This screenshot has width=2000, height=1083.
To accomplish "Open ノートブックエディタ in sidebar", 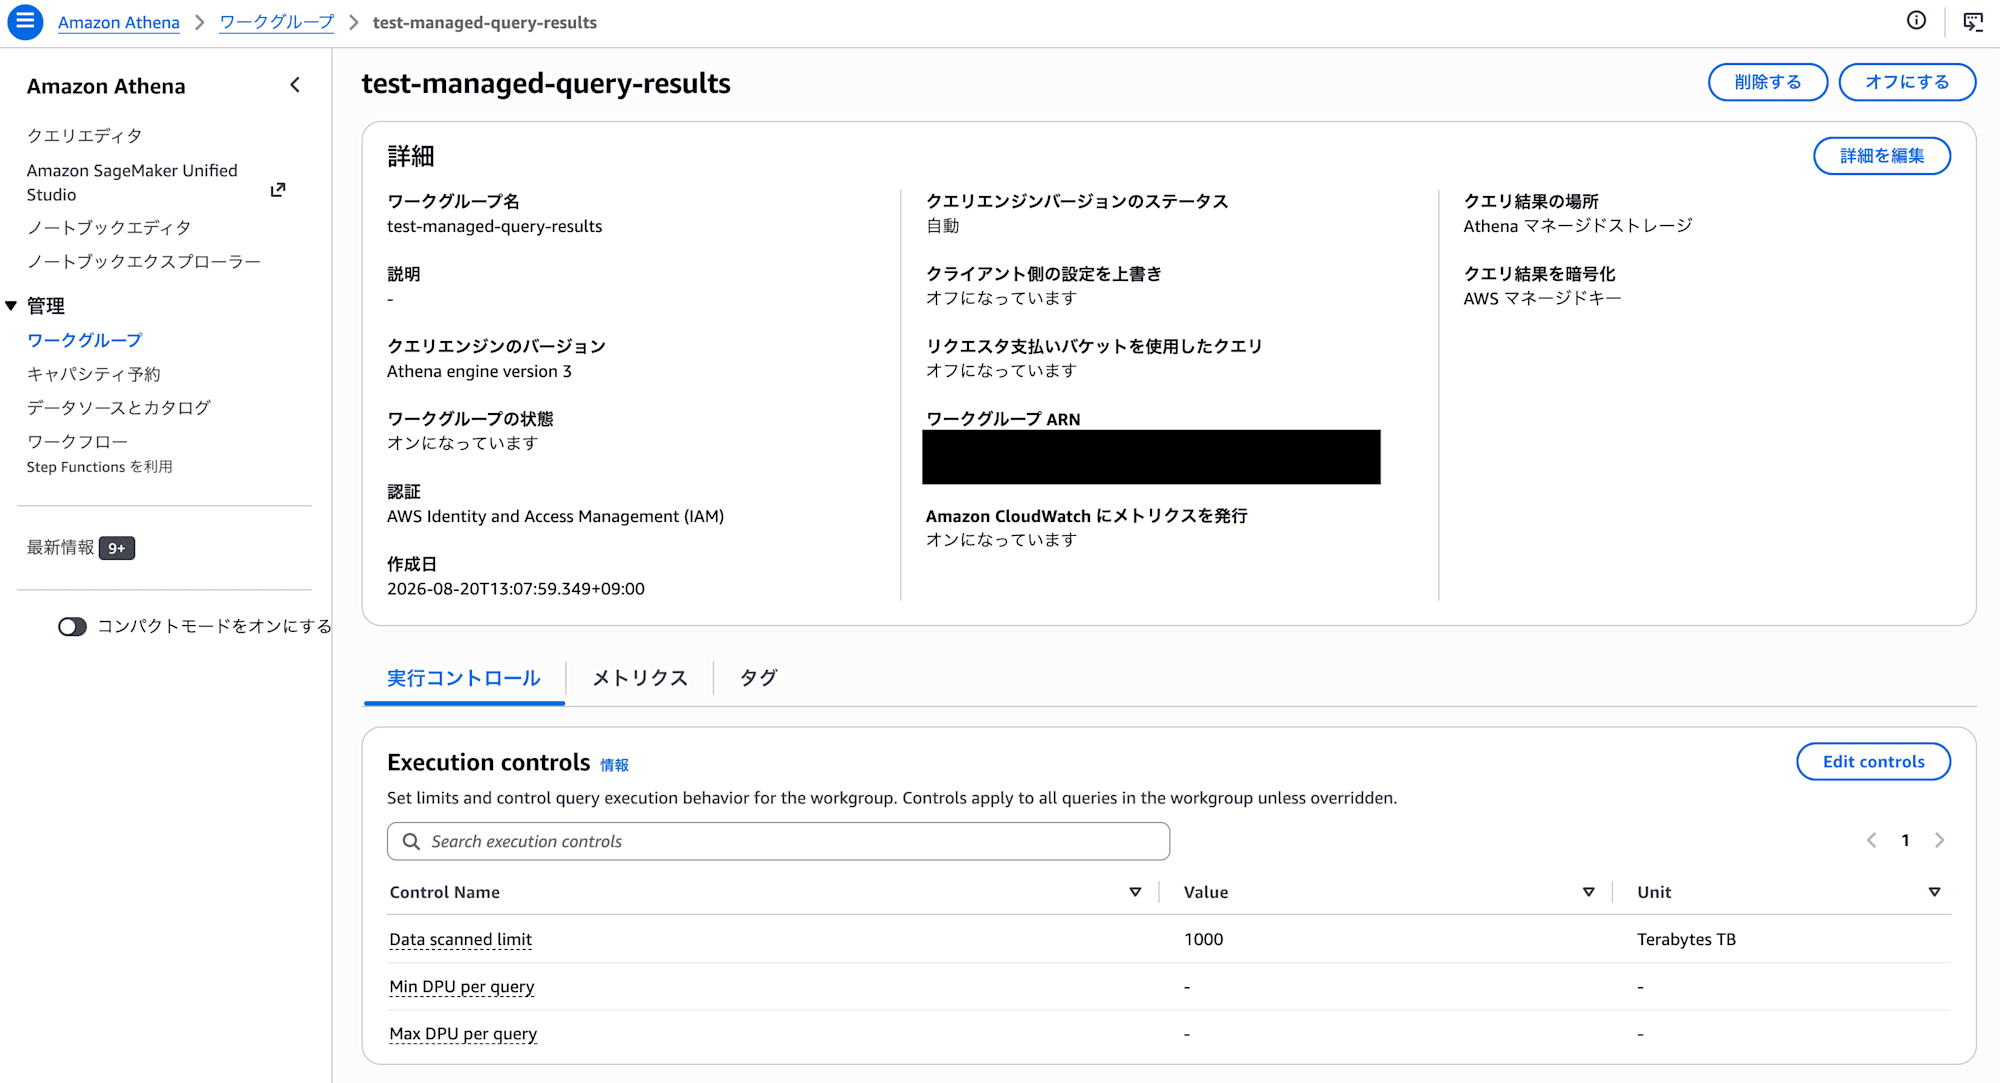I will pos(109,228).
